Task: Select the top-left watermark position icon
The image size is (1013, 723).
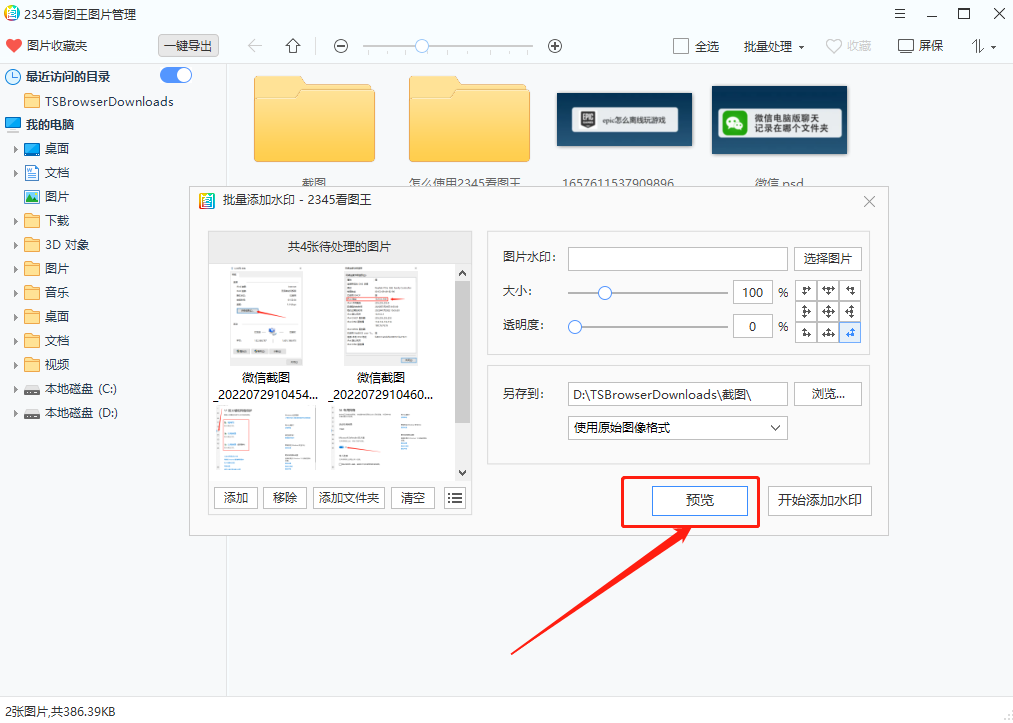Action: [806, 291]
